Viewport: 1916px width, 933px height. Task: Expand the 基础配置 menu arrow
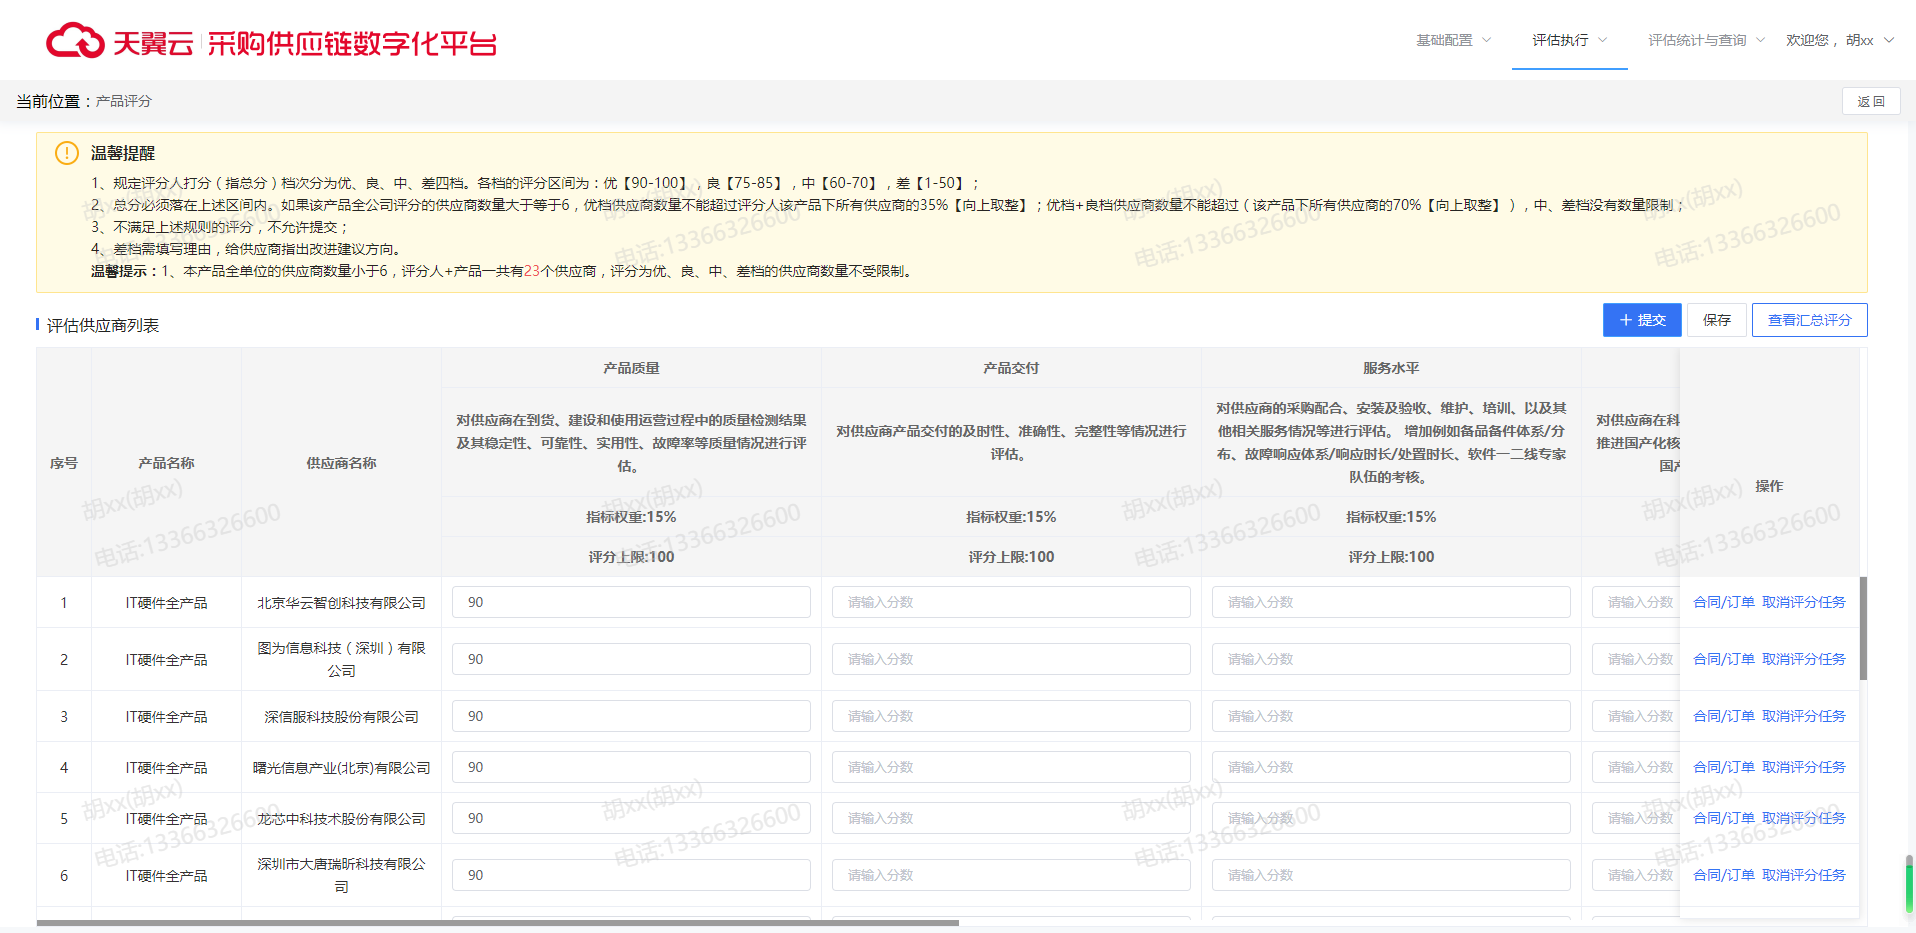1486,40
